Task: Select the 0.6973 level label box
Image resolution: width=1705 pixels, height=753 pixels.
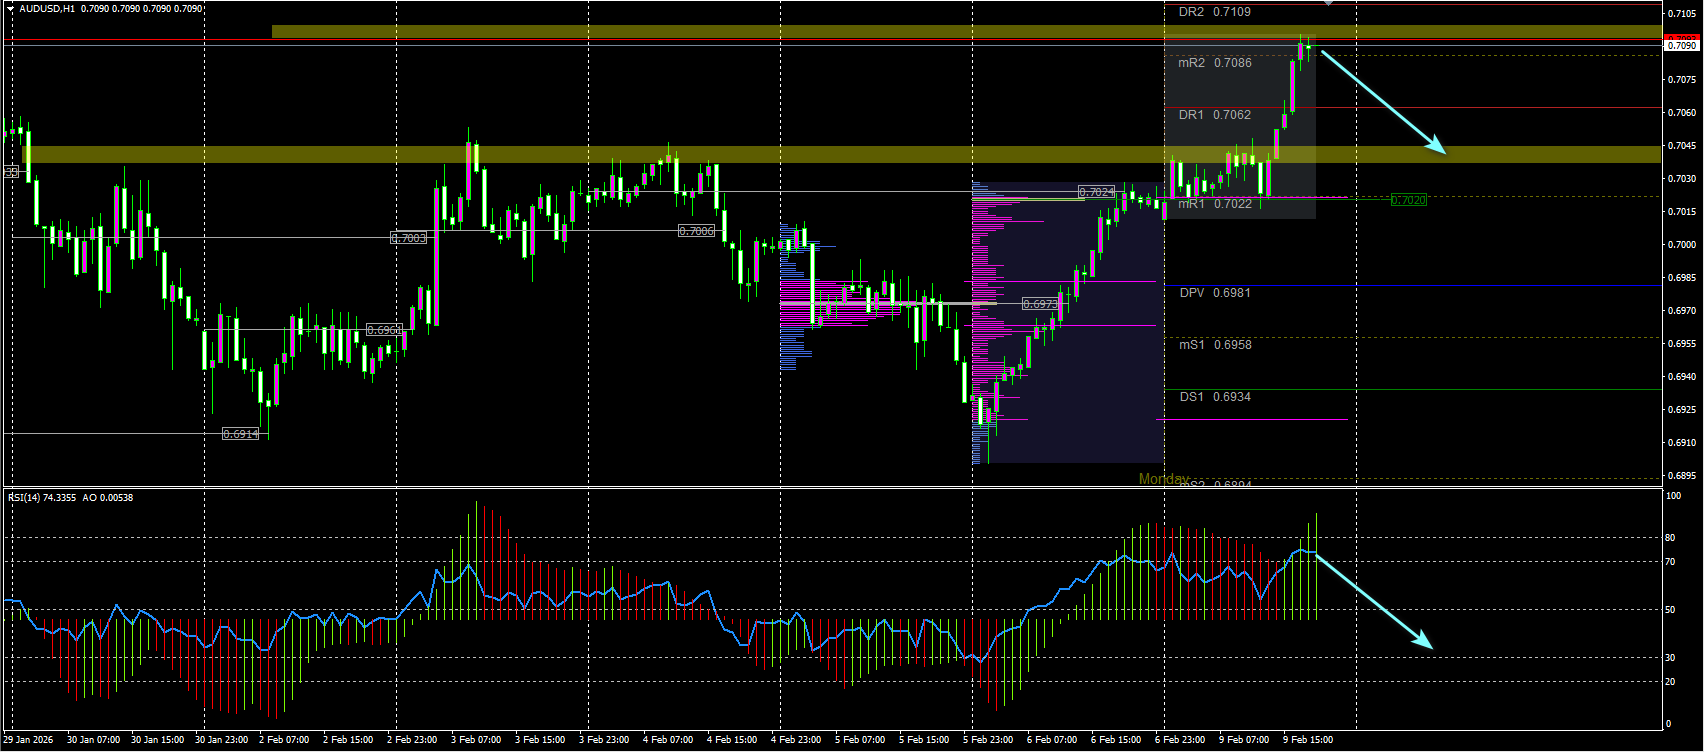Action: coord(1040,304)
